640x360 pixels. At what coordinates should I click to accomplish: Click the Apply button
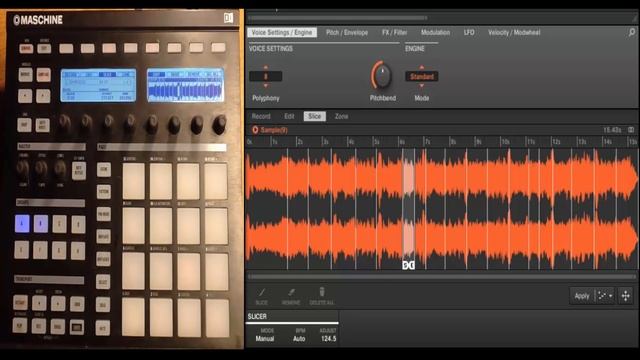(x=582, y=296)
